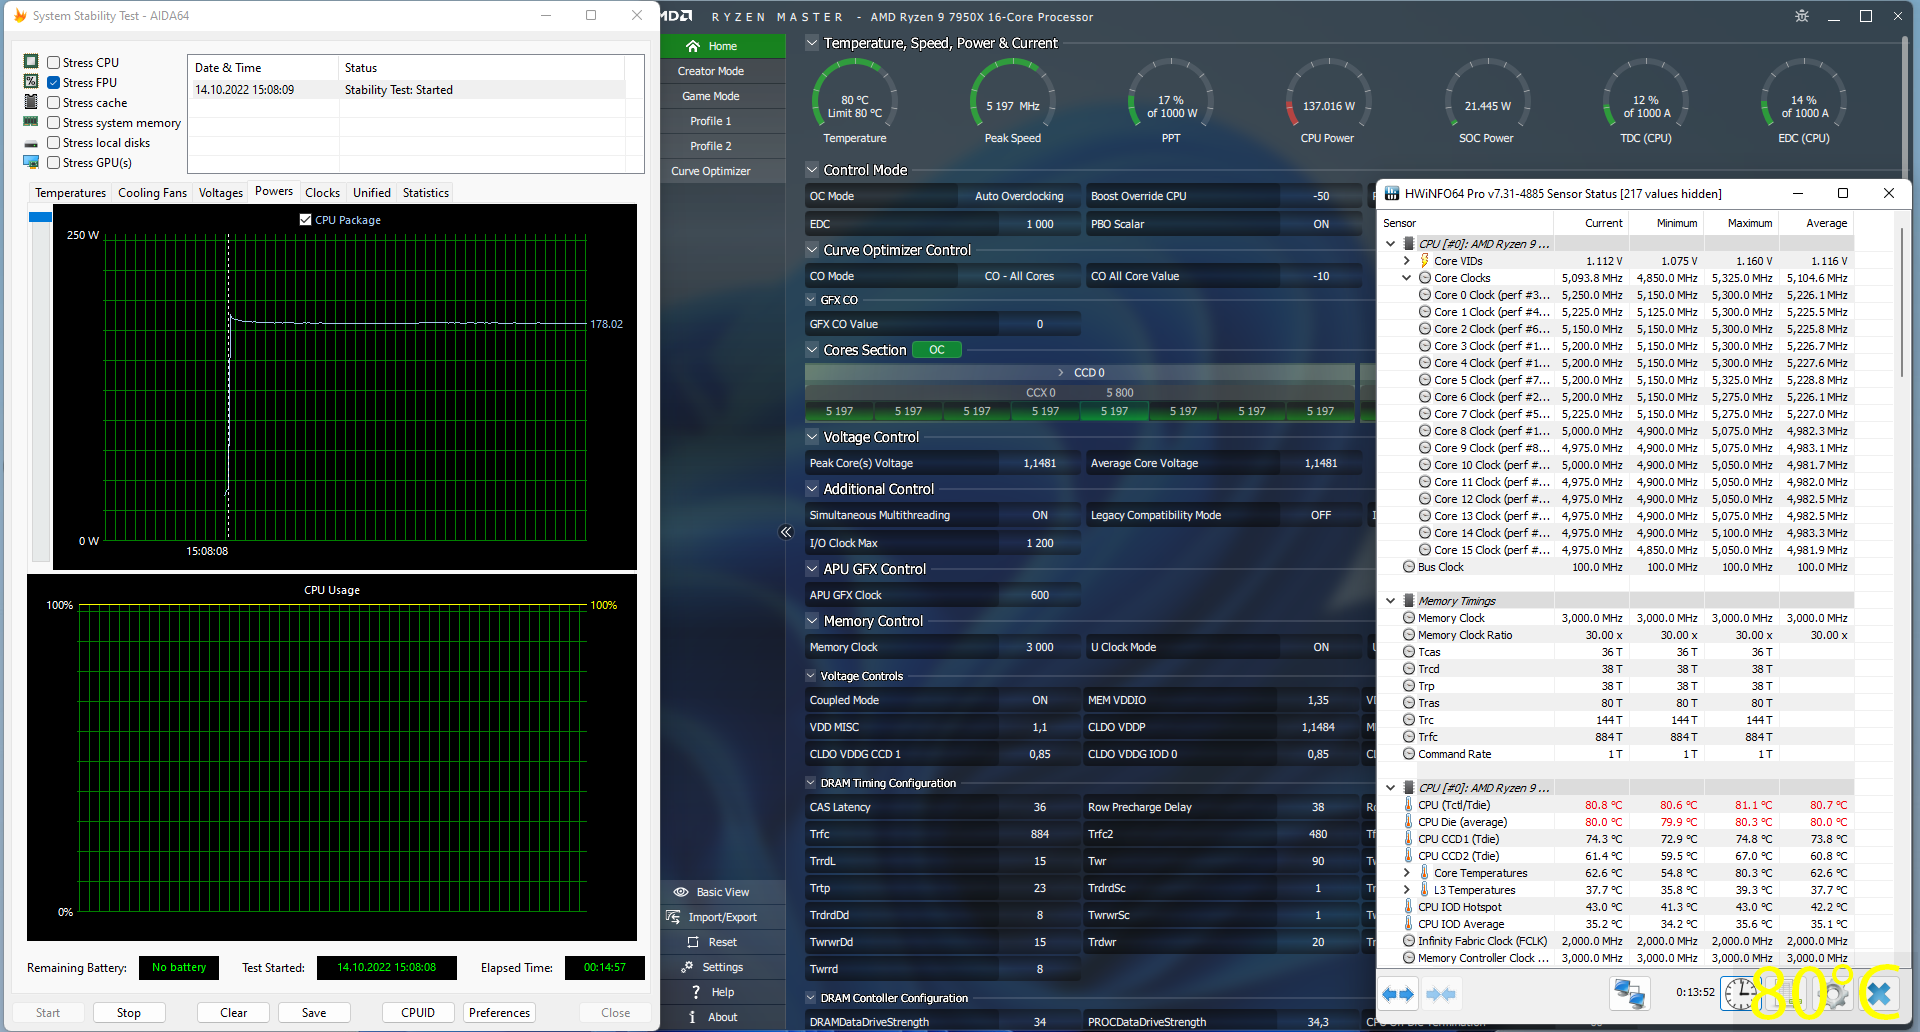
Task: Enable the Stress system memory checkbox
Action: (54, 122)
